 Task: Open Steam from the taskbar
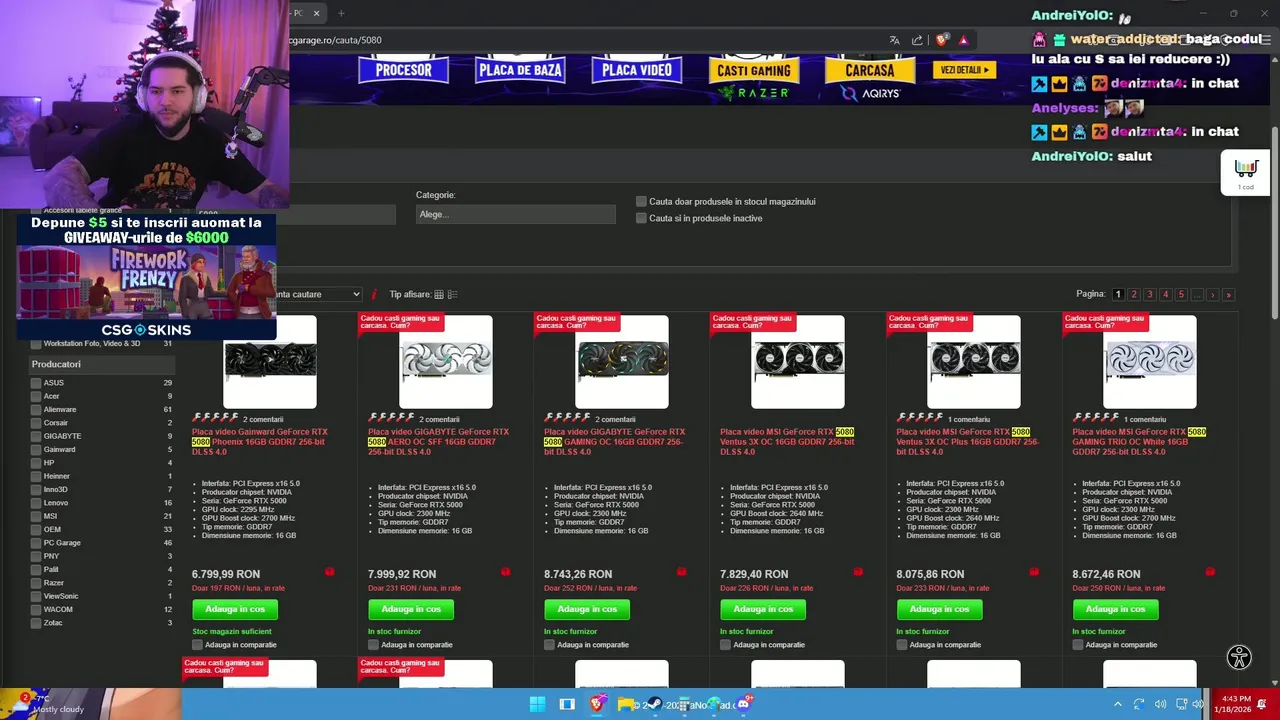[x=655, y=704]
